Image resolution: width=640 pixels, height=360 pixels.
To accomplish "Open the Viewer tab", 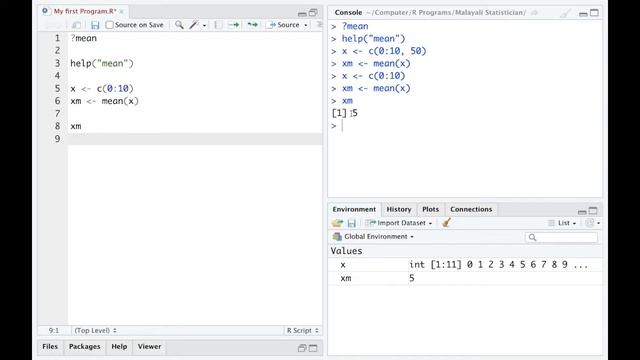I will click(x=149, y=347).
